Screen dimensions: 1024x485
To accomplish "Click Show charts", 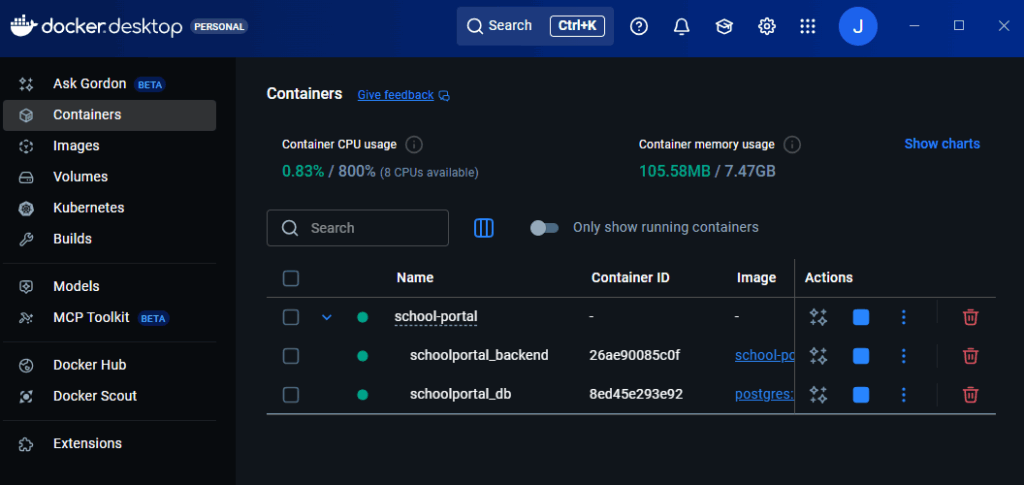I will click(941, 144).
